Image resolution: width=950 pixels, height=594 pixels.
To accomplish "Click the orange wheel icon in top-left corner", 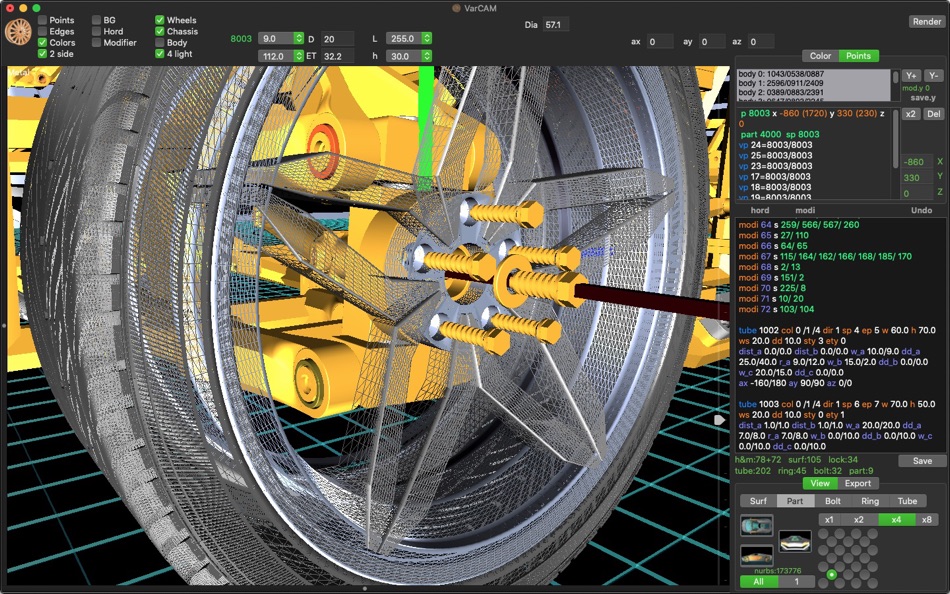I will [x=18, y=32].
